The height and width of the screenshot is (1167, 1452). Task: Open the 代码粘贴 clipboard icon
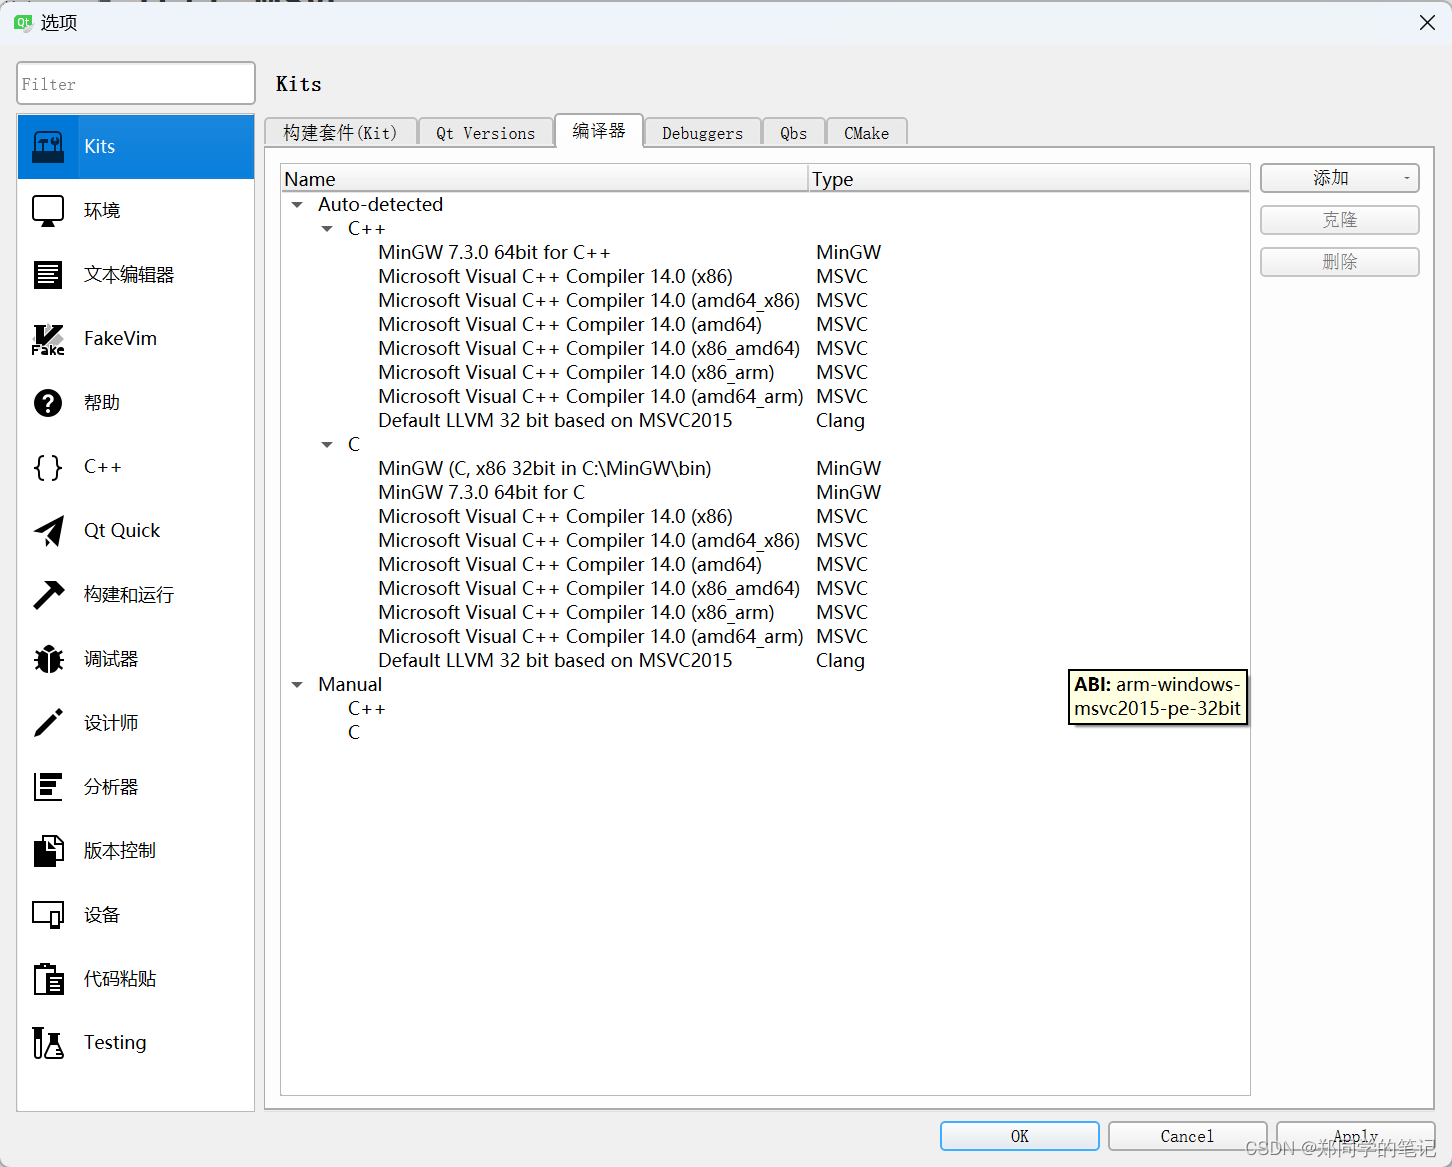[48, 979]
